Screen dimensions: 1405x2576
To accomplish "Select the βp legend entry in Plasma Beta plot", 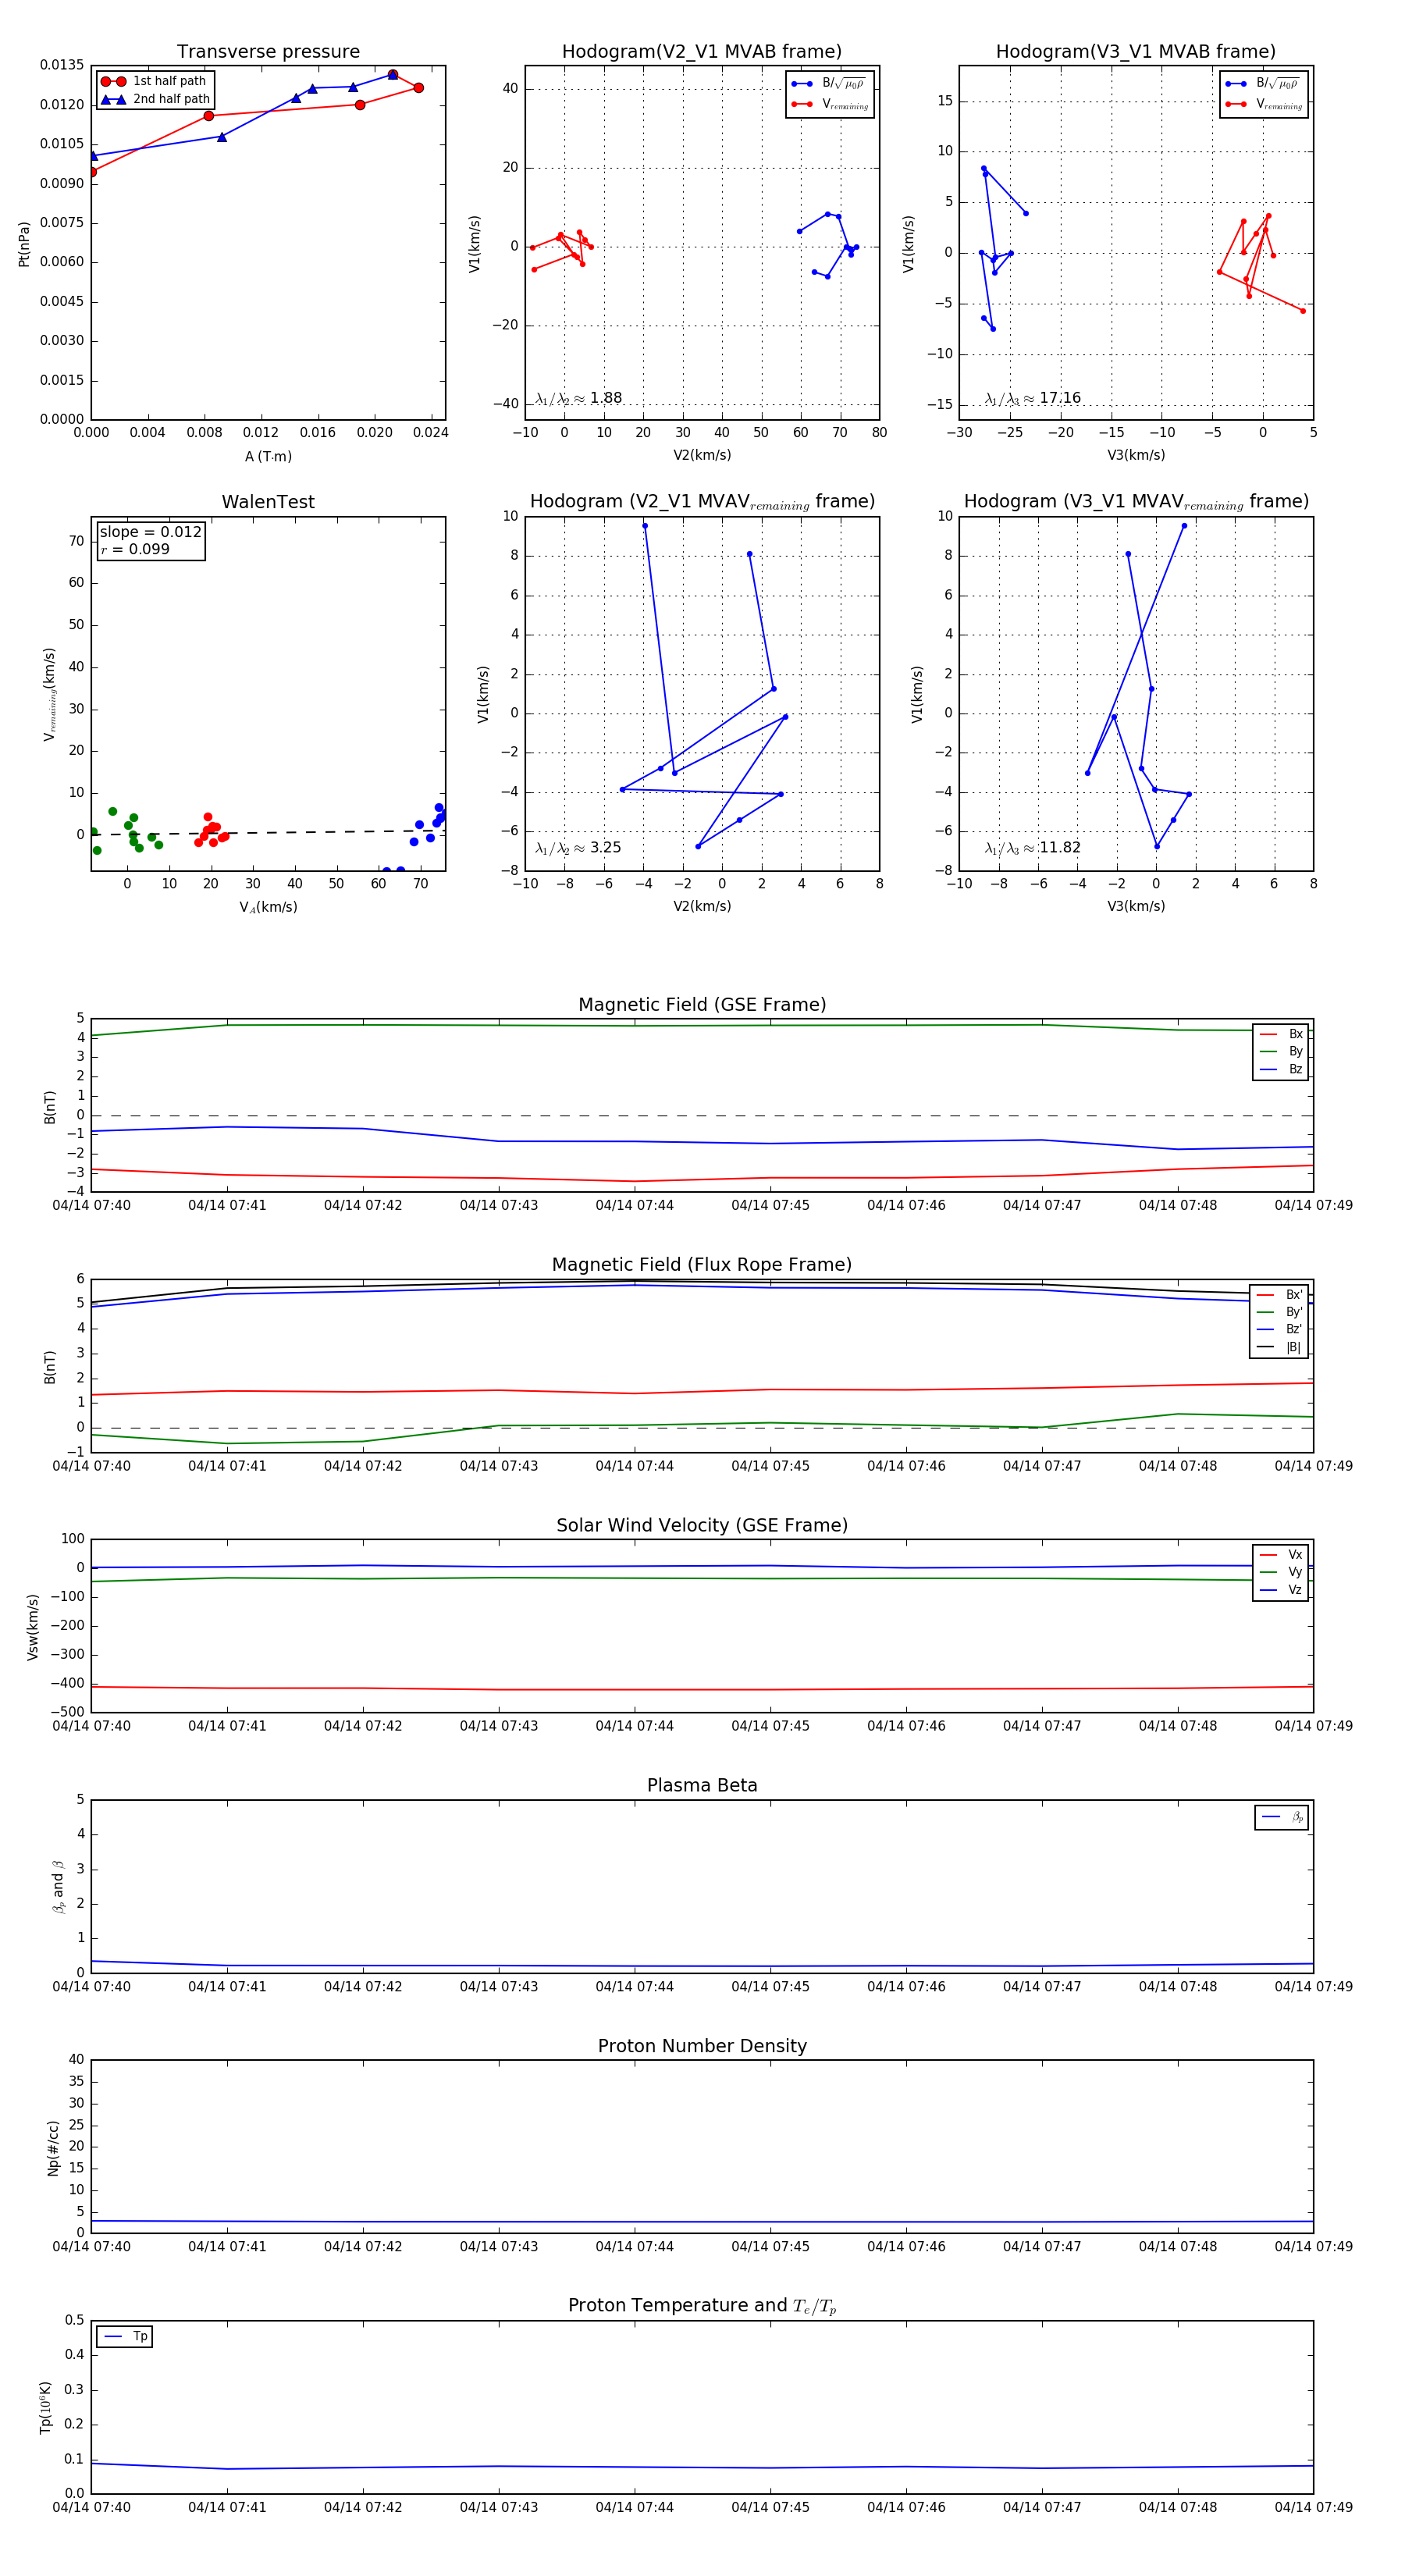I will pos(1282,1817).
